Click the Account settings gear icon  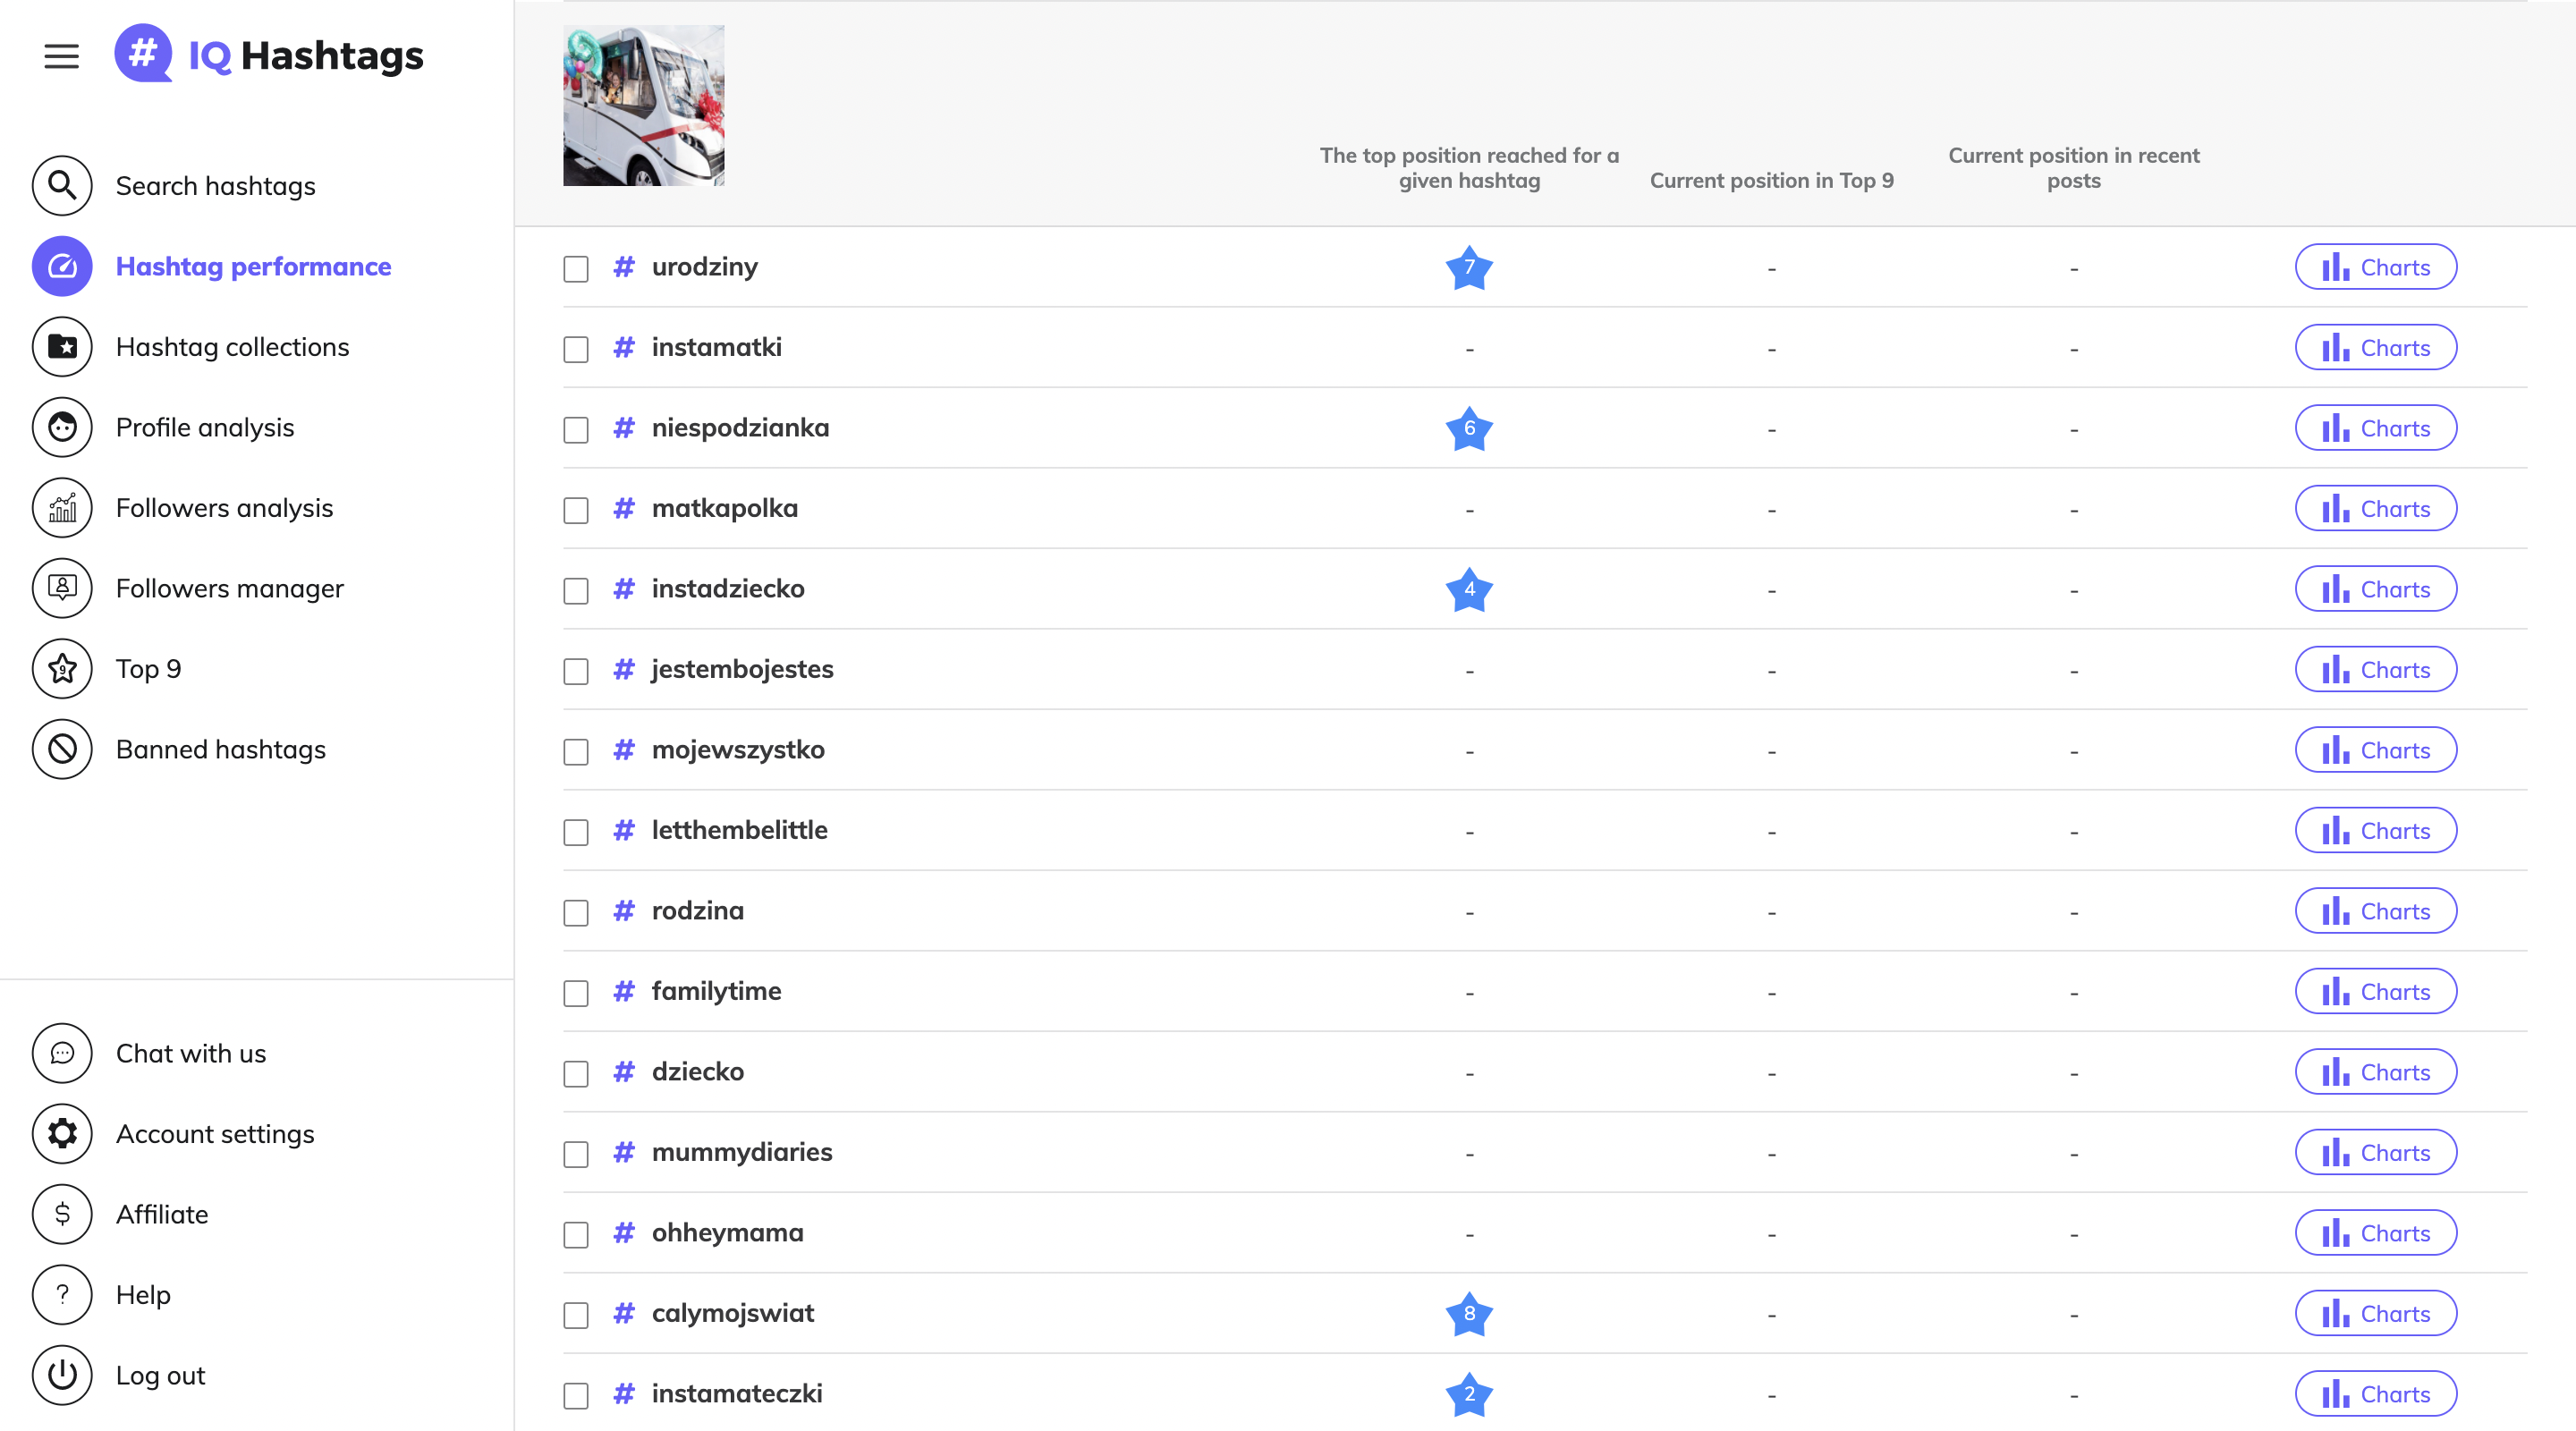[62, 1134]
